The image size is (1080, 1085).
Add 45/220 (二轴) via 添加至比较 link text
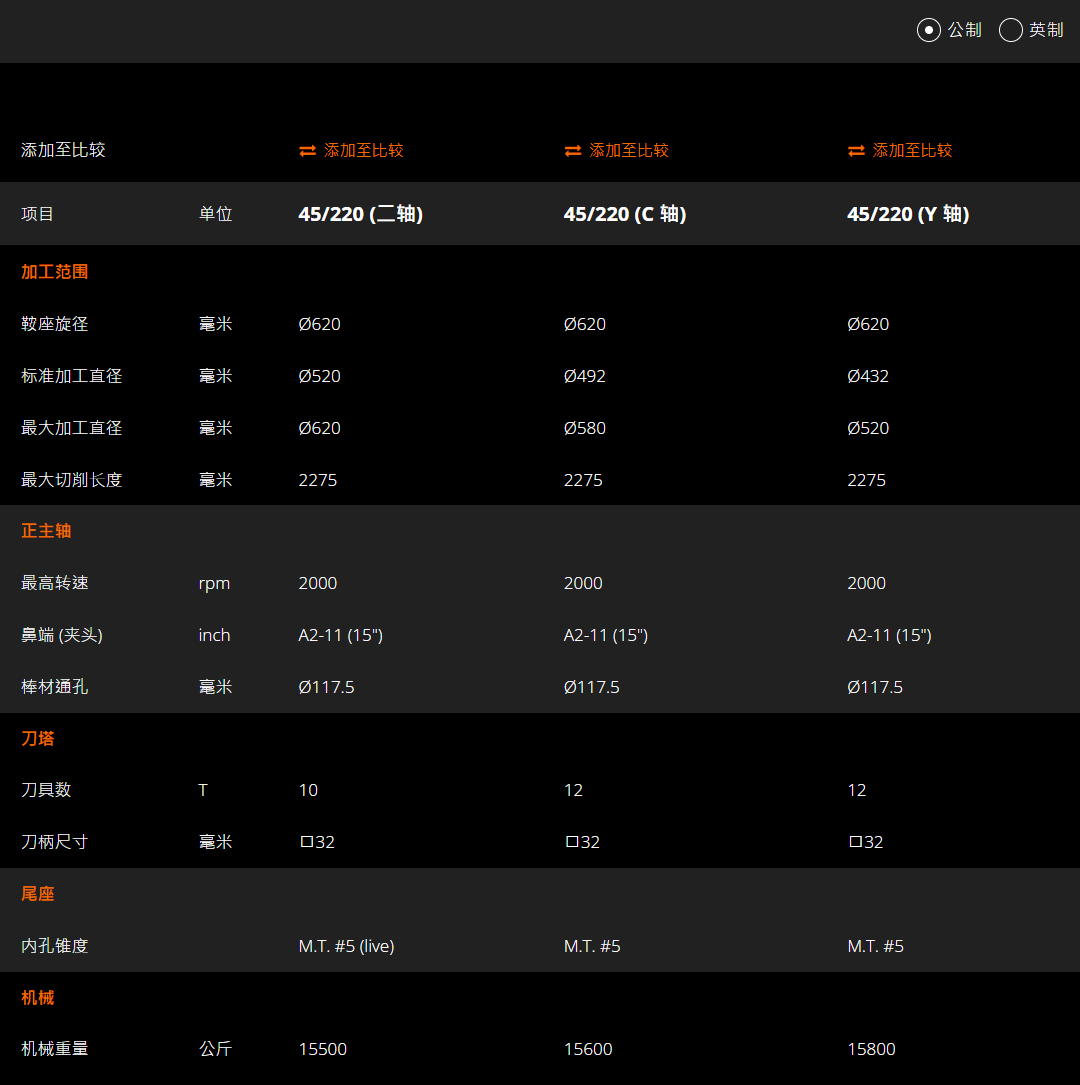coord(364,151)
